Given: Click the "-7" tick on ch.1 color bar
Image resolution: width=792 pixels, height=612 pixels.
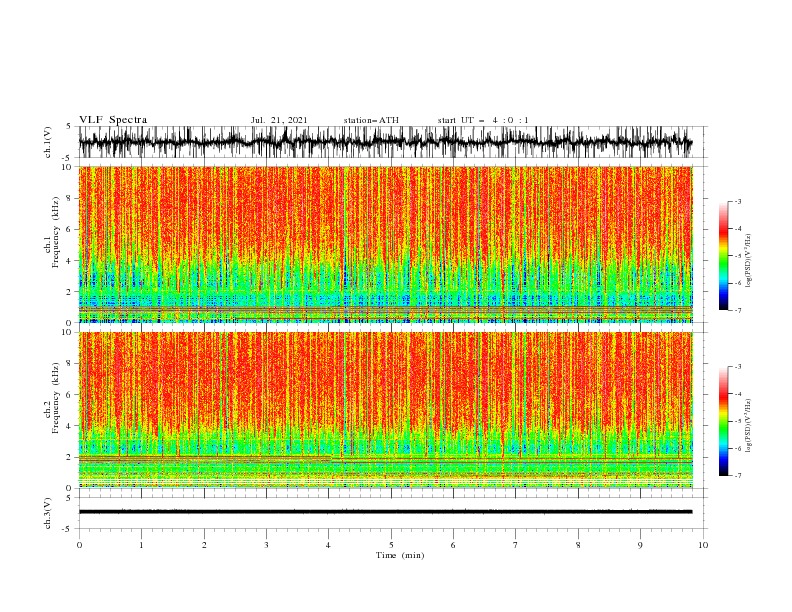Looking at the screenshot, I should [738, 310].
